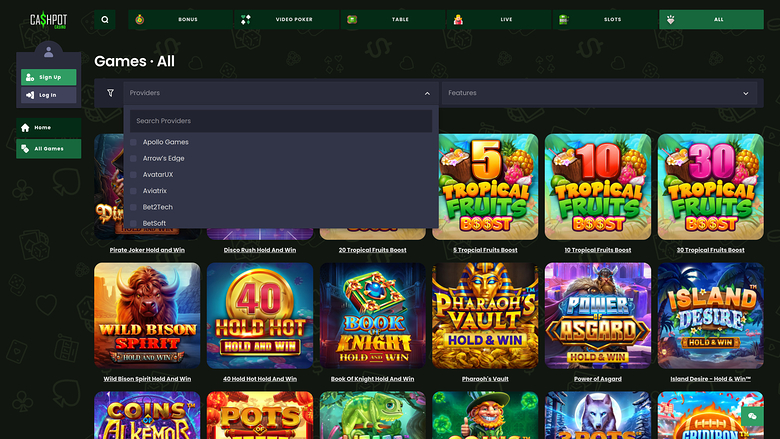Click the Log In arrow icon

tap(30, 95)
